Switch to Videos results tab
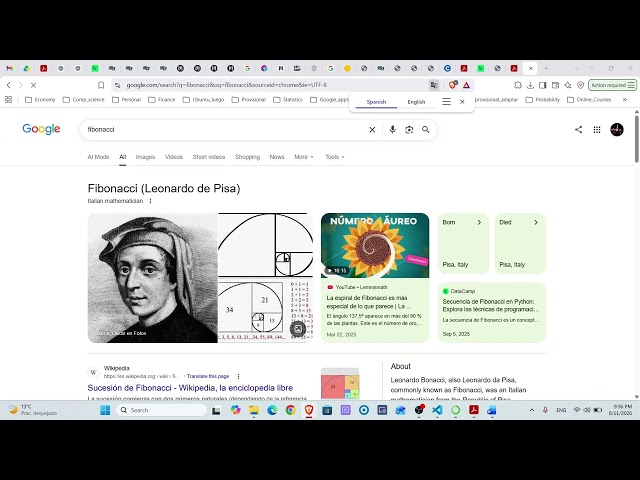This screenshot has width=640, height=480. click(174, 157)
